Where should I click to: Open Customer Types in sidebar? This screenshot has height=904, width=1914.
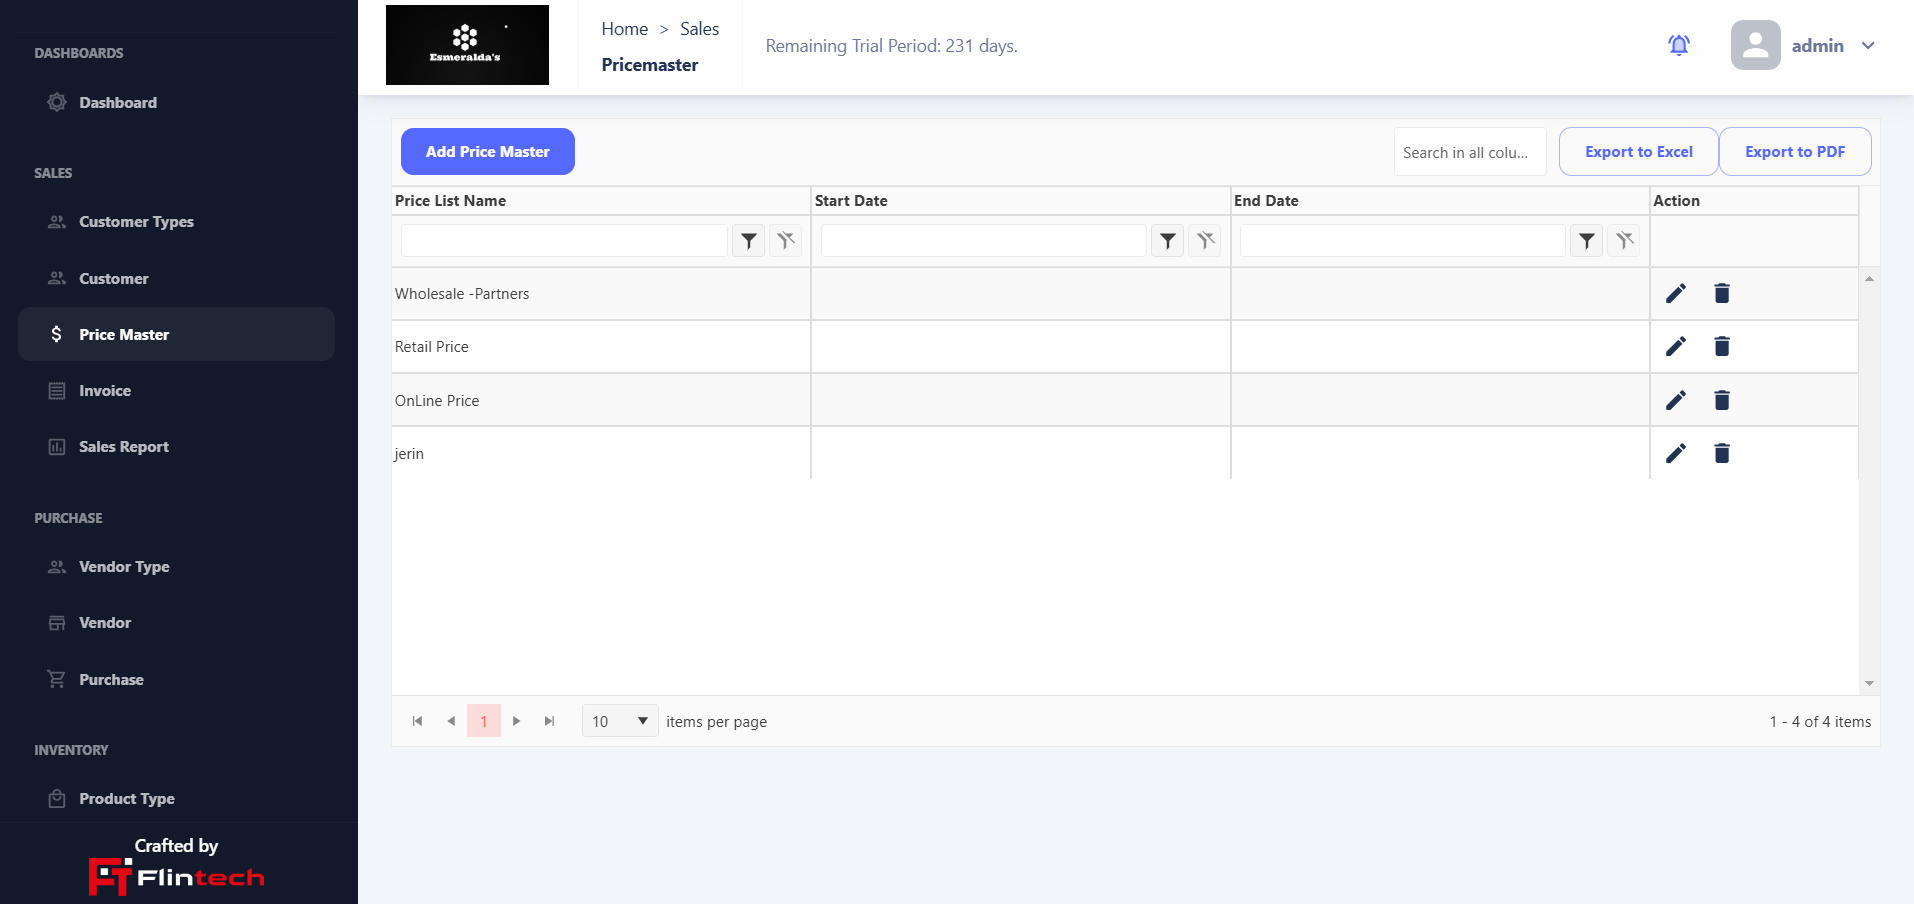176,222
